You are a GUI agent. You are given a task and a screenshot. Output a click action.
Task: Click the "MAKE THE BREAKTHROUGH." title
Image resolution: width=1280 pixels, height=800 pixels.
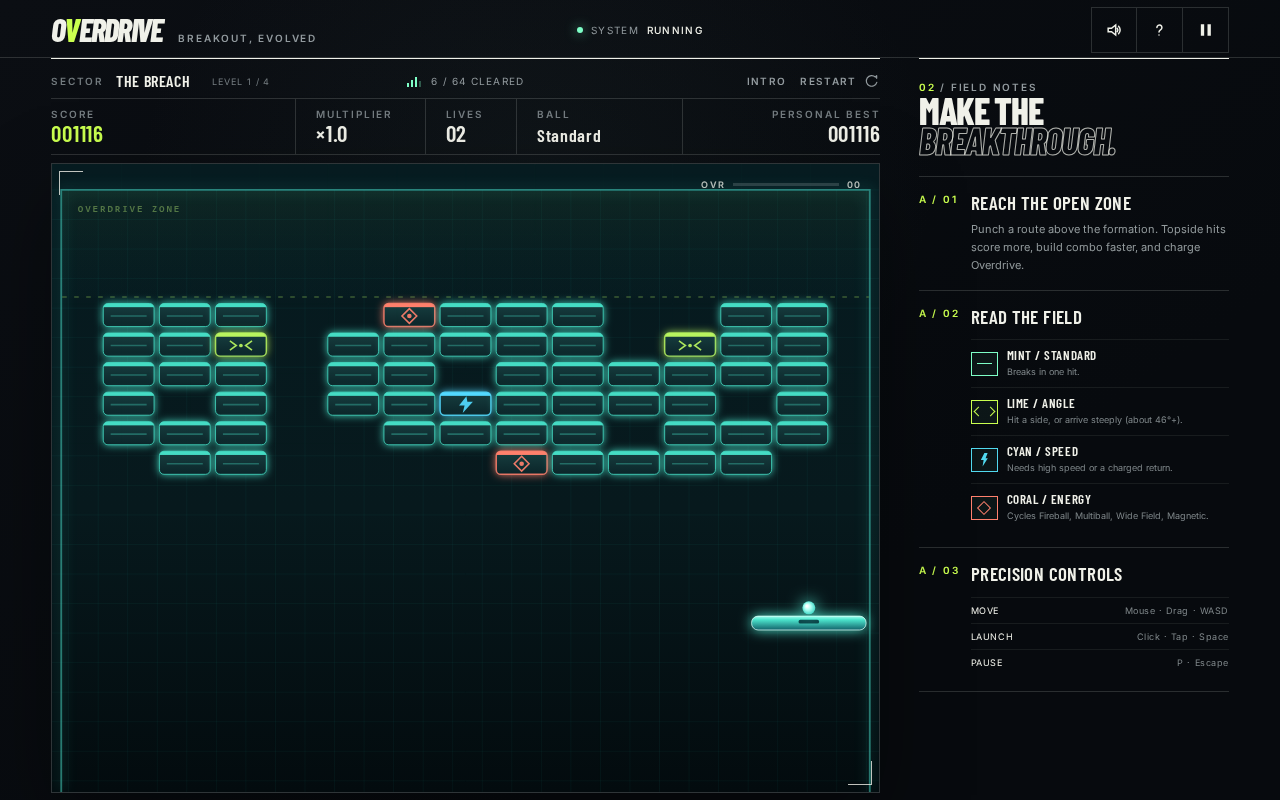[x=1017, y=126]
